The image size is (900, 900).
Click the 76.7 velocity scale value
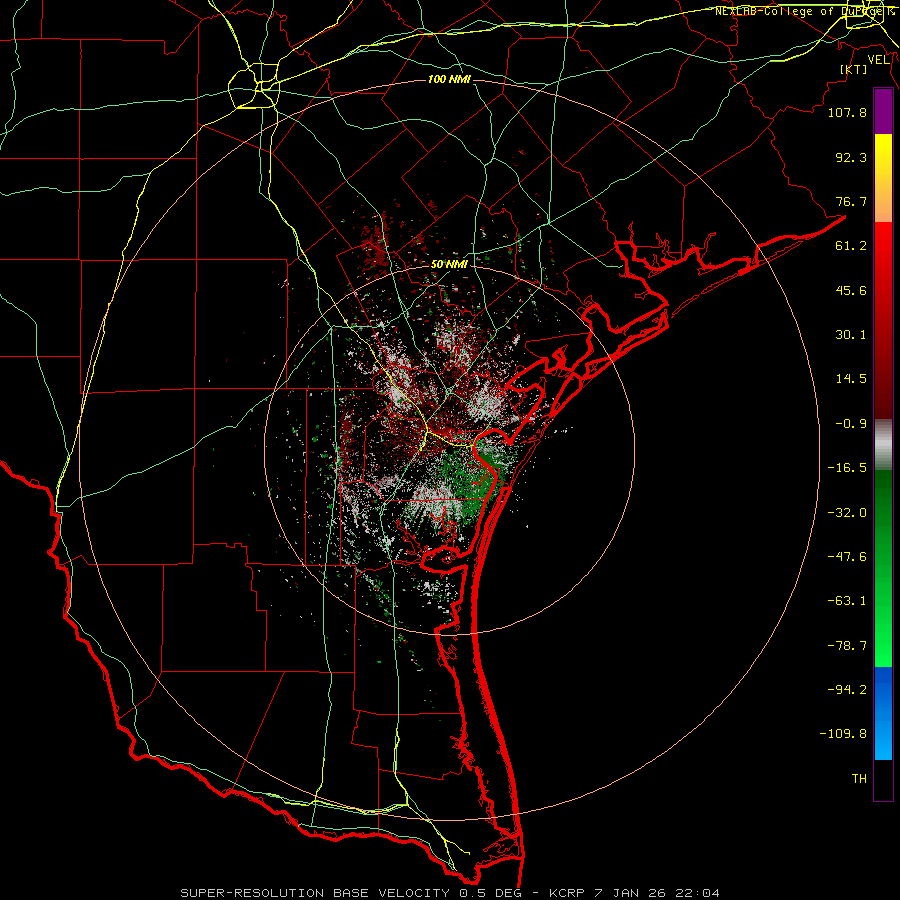pyautogui.click(x=851, y=201)
